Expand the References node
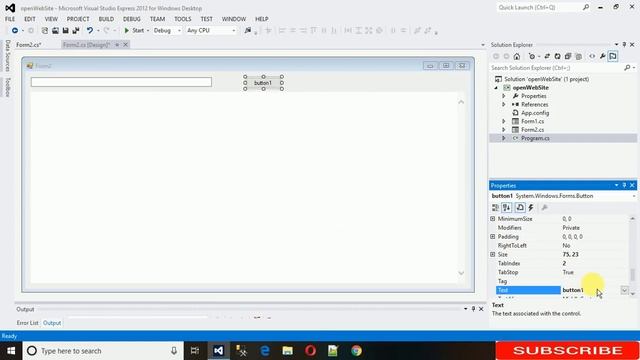This screenshot has height=360, width=640. pyautogui.click(x=504, y=104)
